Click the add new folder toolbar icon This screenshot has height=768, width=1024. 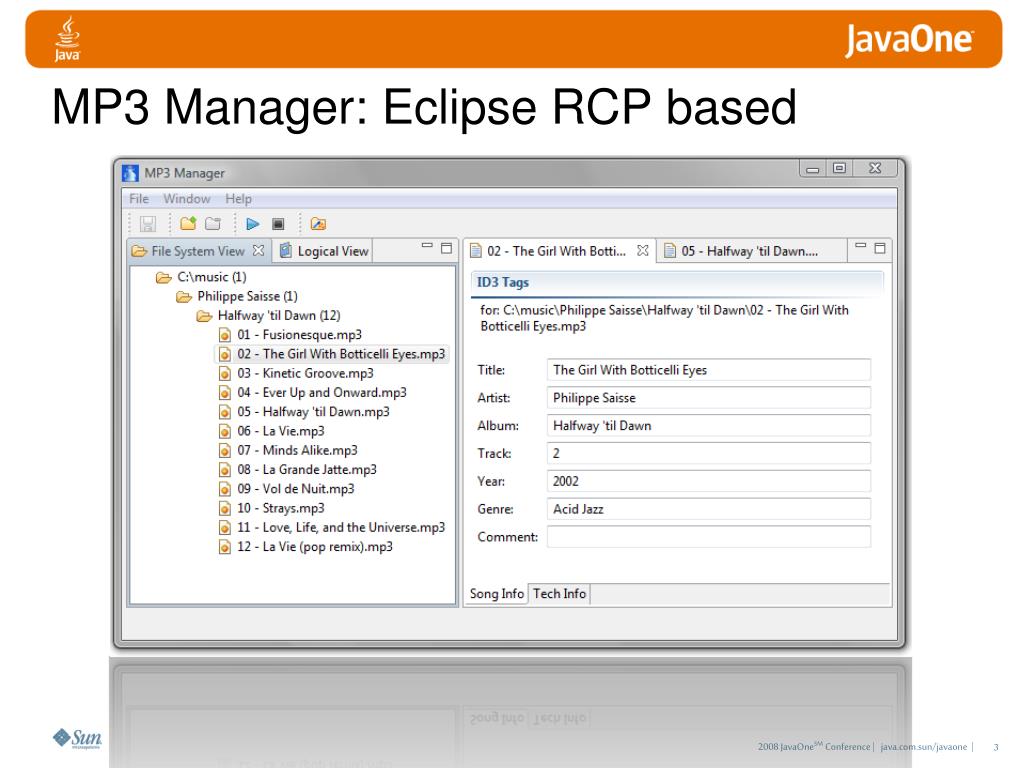click(188, 224)
